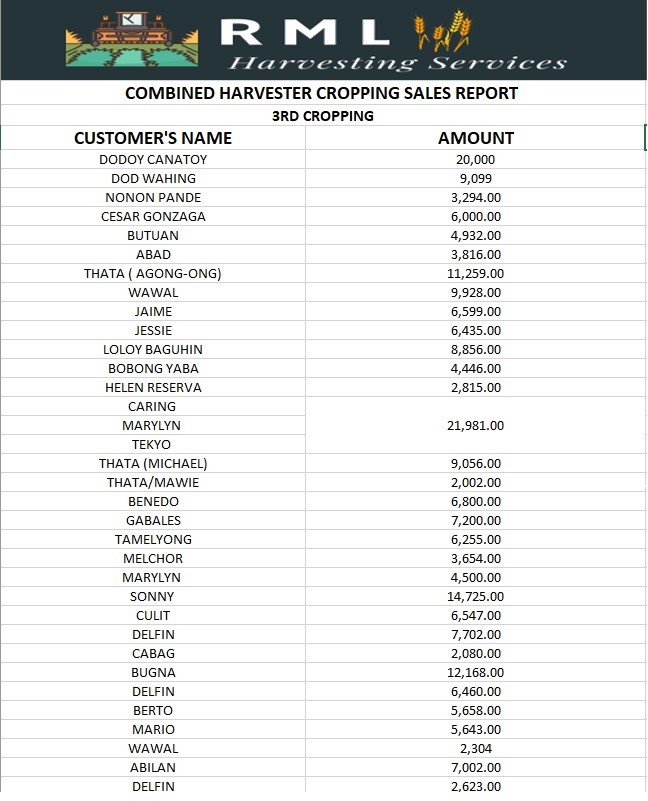Click the Harvesting Services subtitle text
The width and height of the screenshot is (648, 801).
[x=397, y=63]
